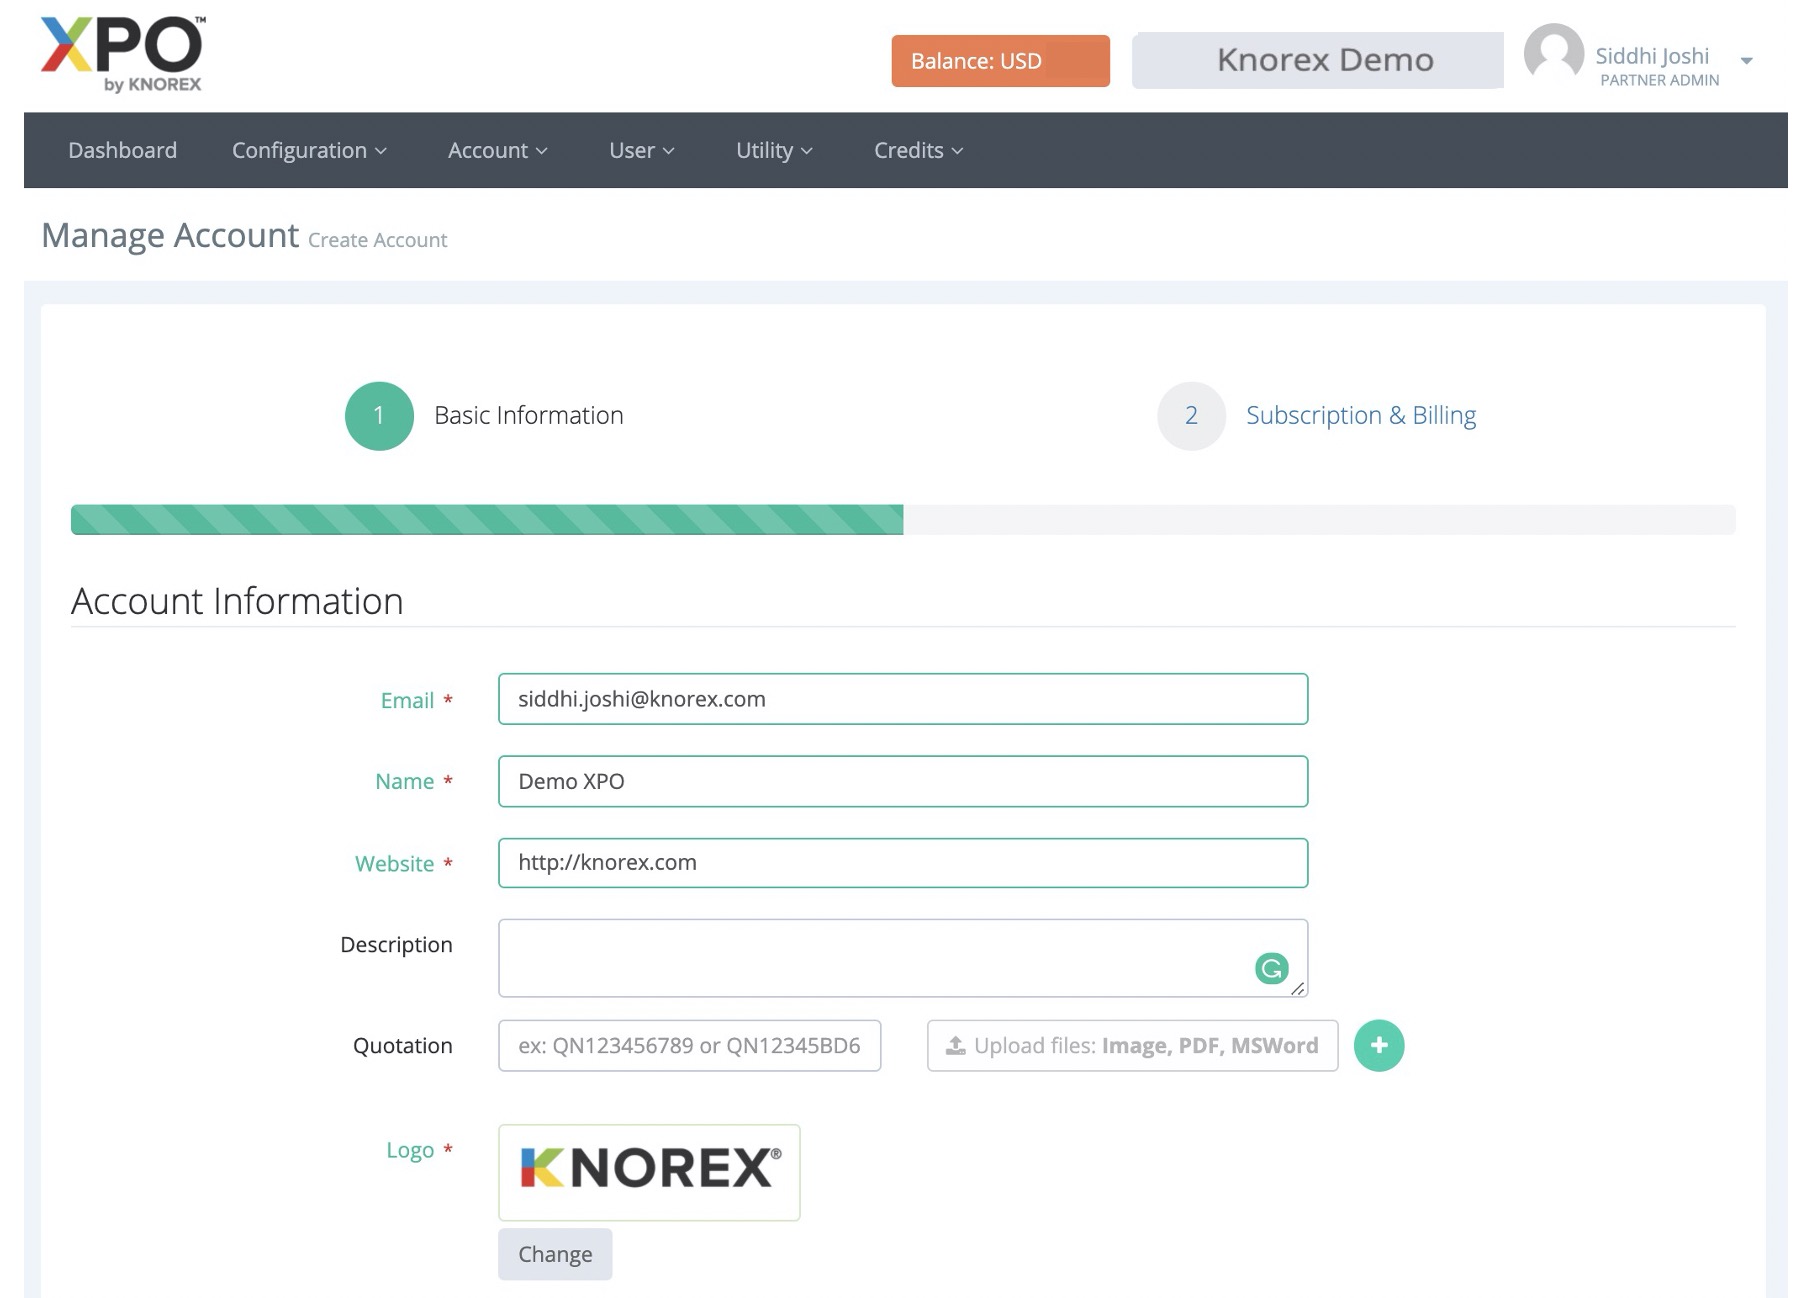The height and width of the screenshot is (1298, 1810).
Task: Click the Upload files field for quotation
Action: click(1132, 1046)
